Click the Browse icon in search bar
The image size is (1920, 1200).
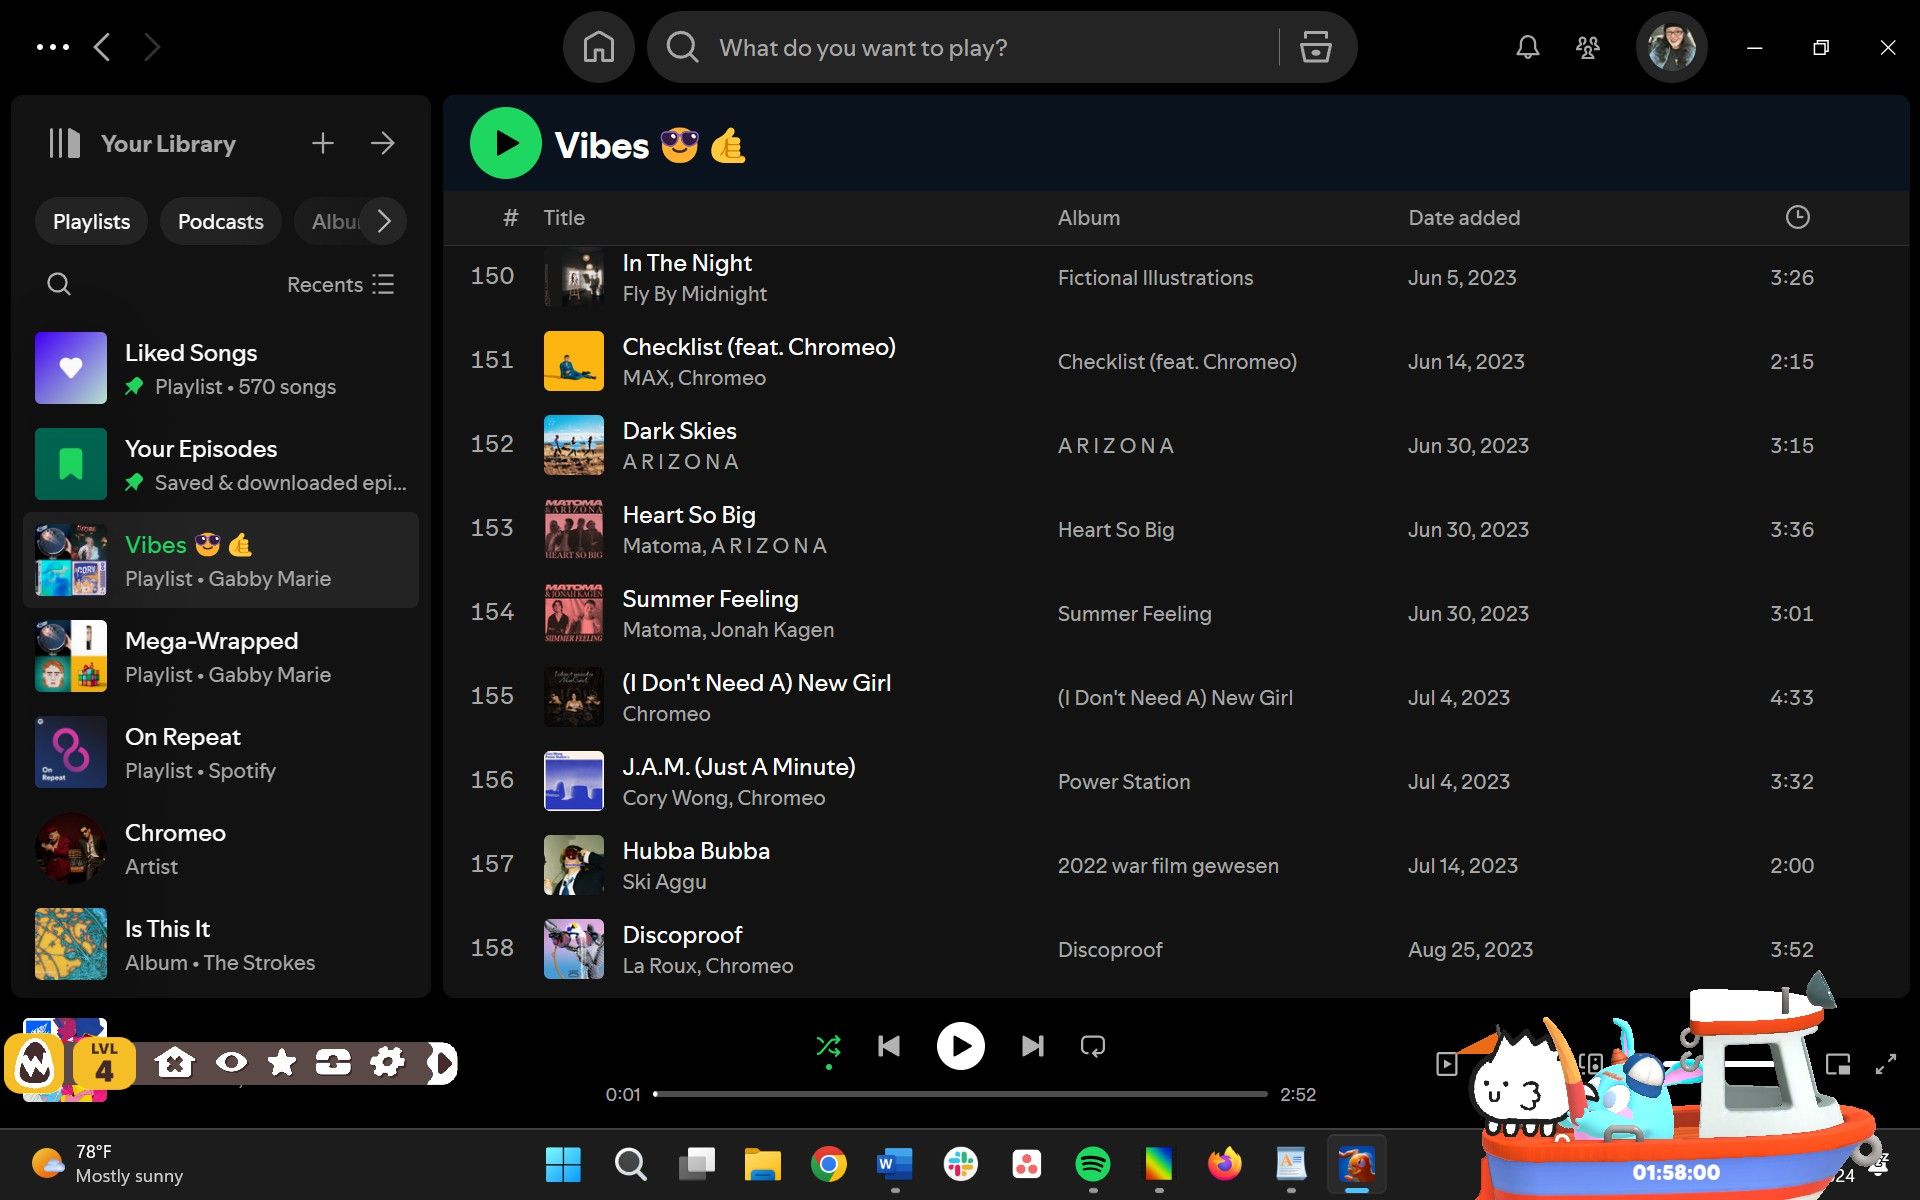[x=1315, y=47]
